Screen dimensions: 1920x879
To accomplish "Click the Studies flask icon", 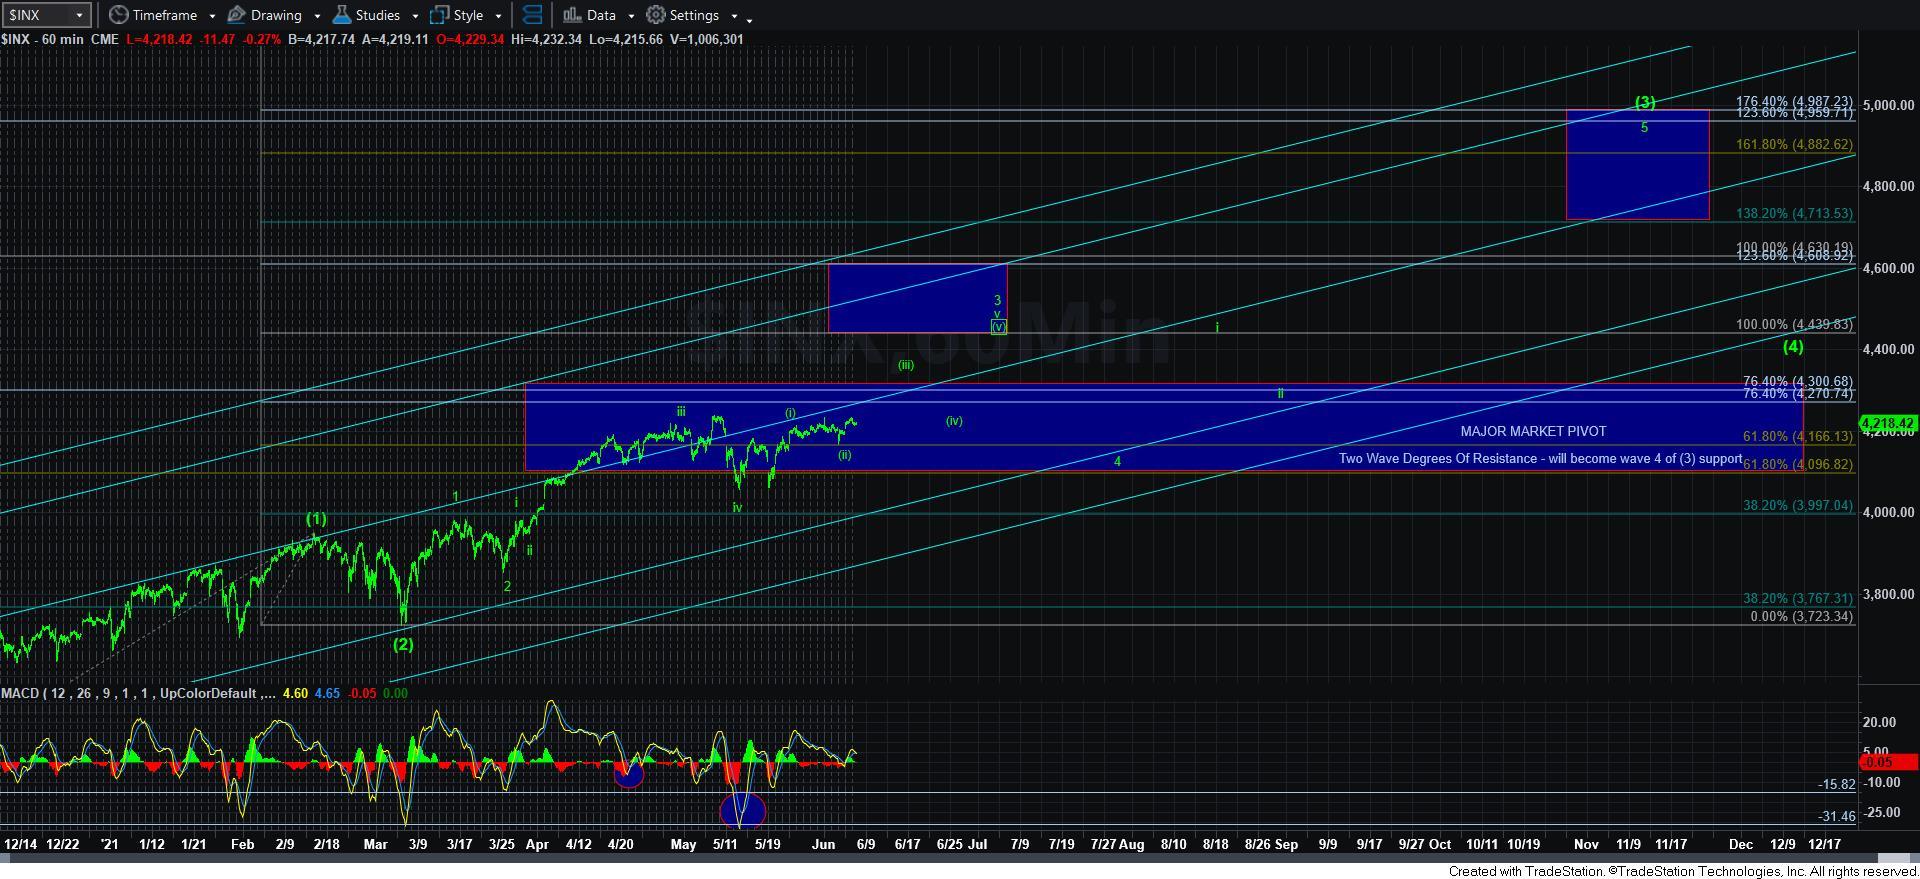I will click(x=342, y=15).
